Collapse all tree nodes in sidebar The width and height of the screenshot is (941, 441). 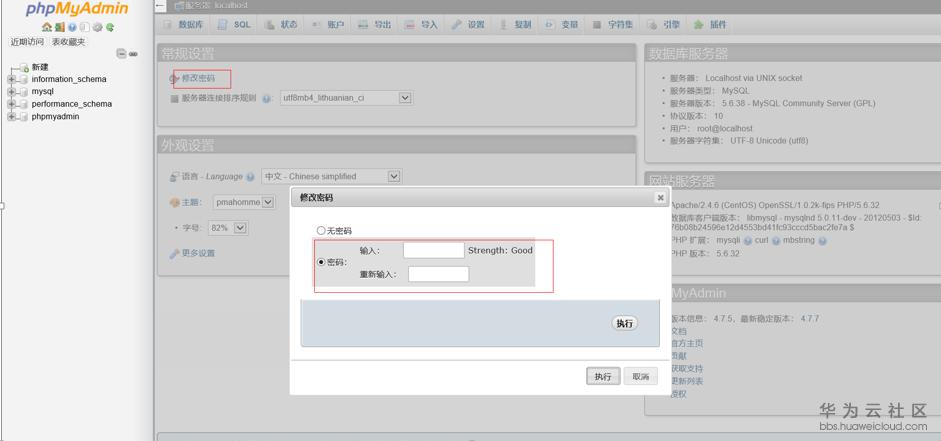[x=121, y=53]
